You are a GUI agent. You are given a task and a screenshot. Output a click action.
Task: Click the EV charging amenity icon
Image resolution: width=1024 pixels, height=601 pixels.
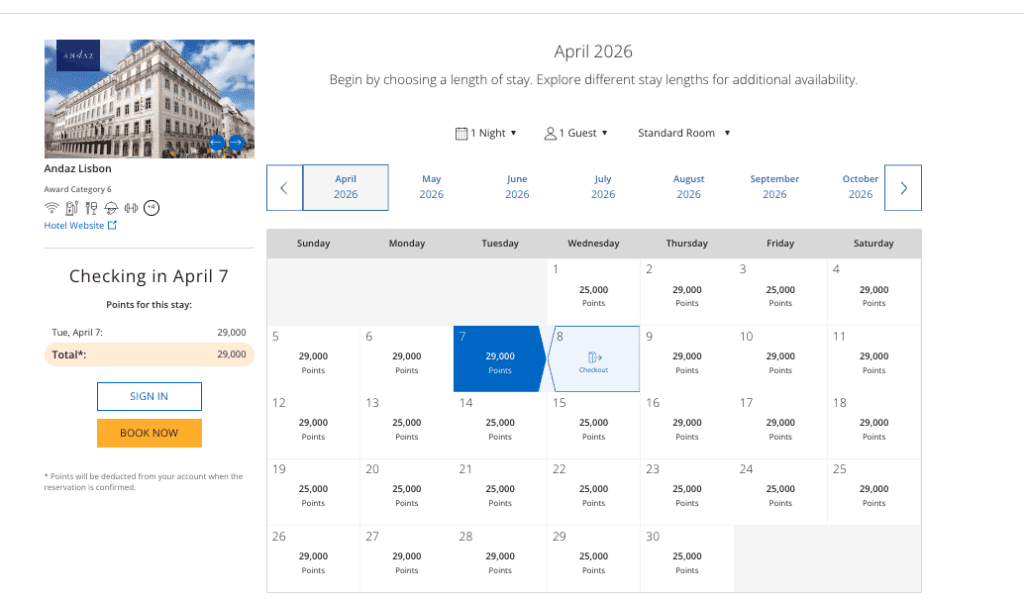[x=71, y=208]
